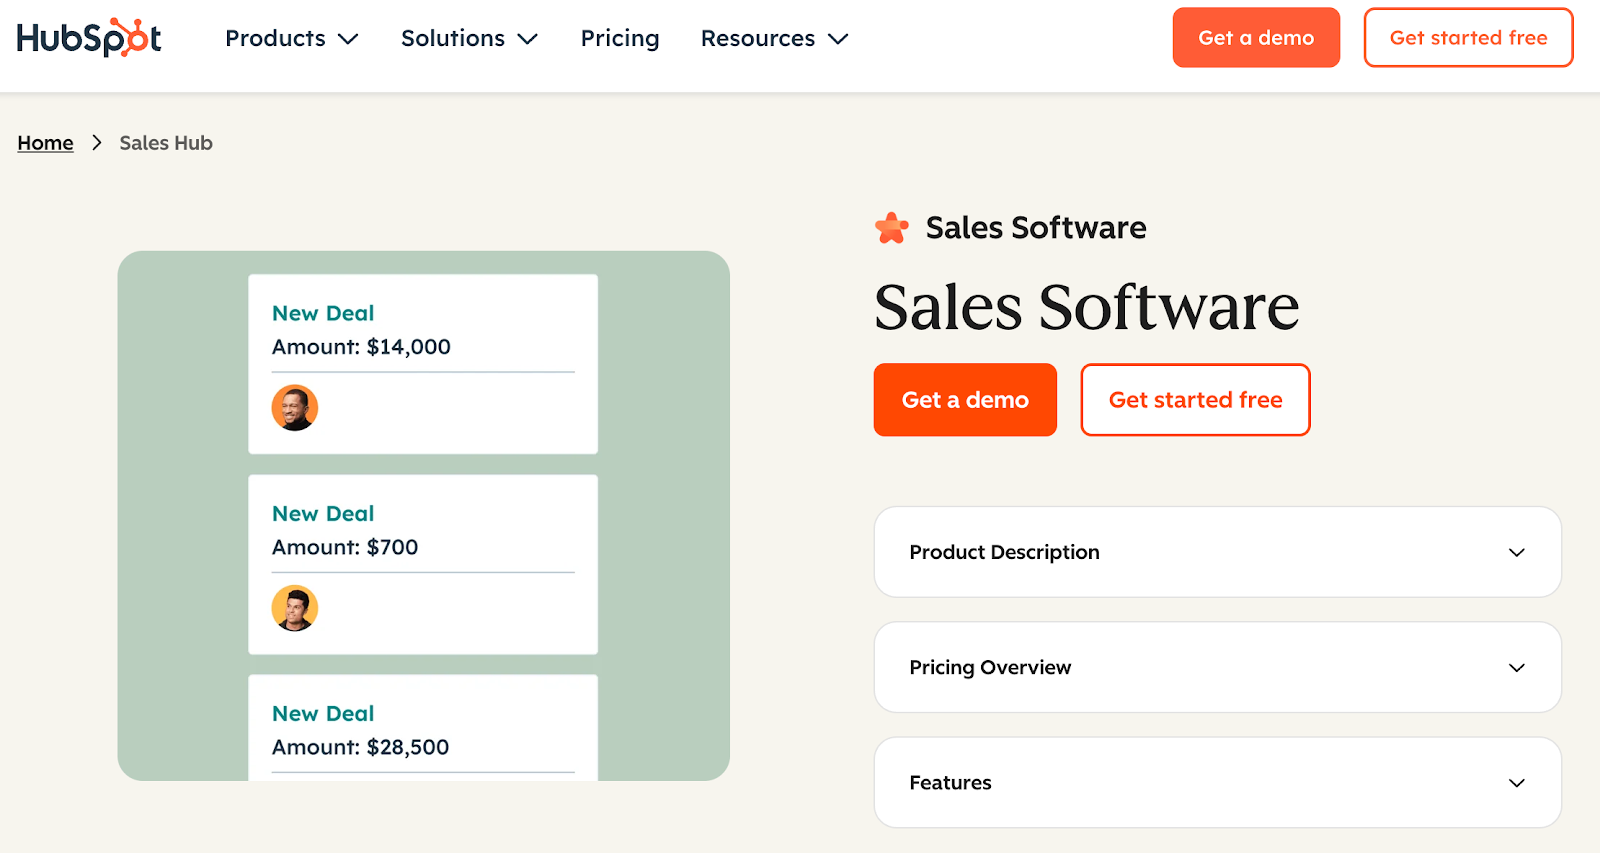Expand the Solutions menu
The width and height of the screenshot is (1600, 853).
[x=469, y=38]
